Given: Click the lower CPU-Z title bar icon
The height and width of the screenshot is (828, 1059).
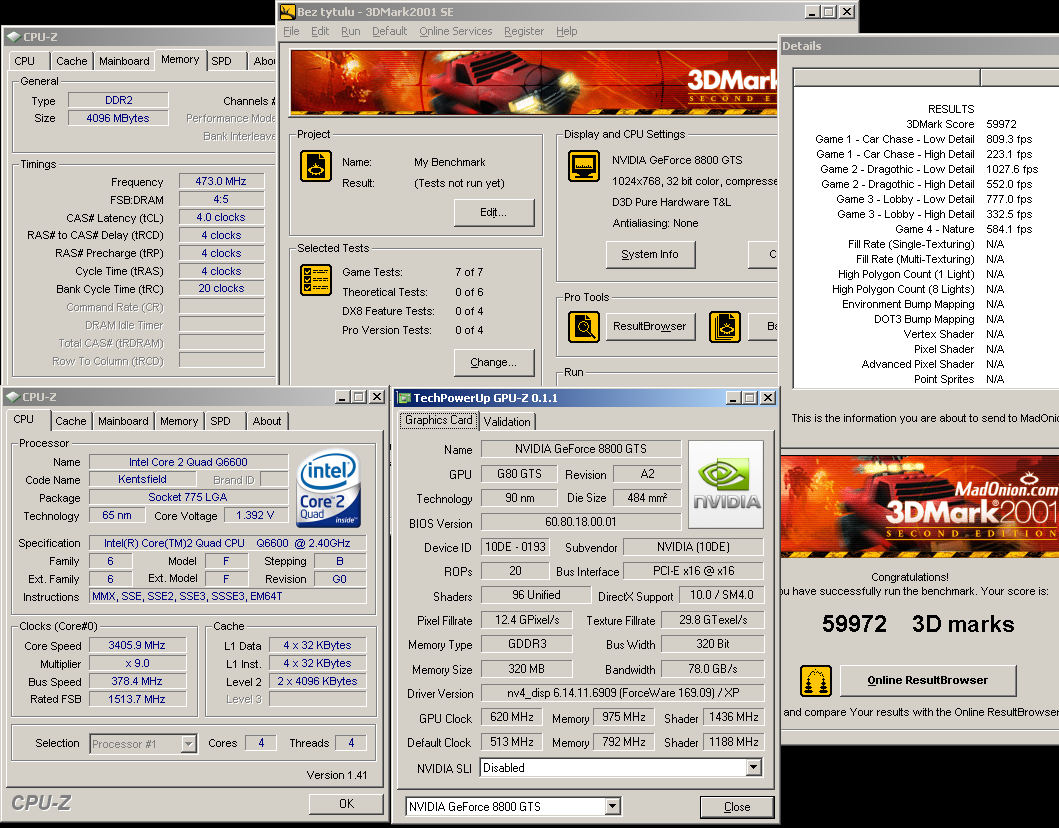Looking at the screenshot, I should (x=13, y=396).
